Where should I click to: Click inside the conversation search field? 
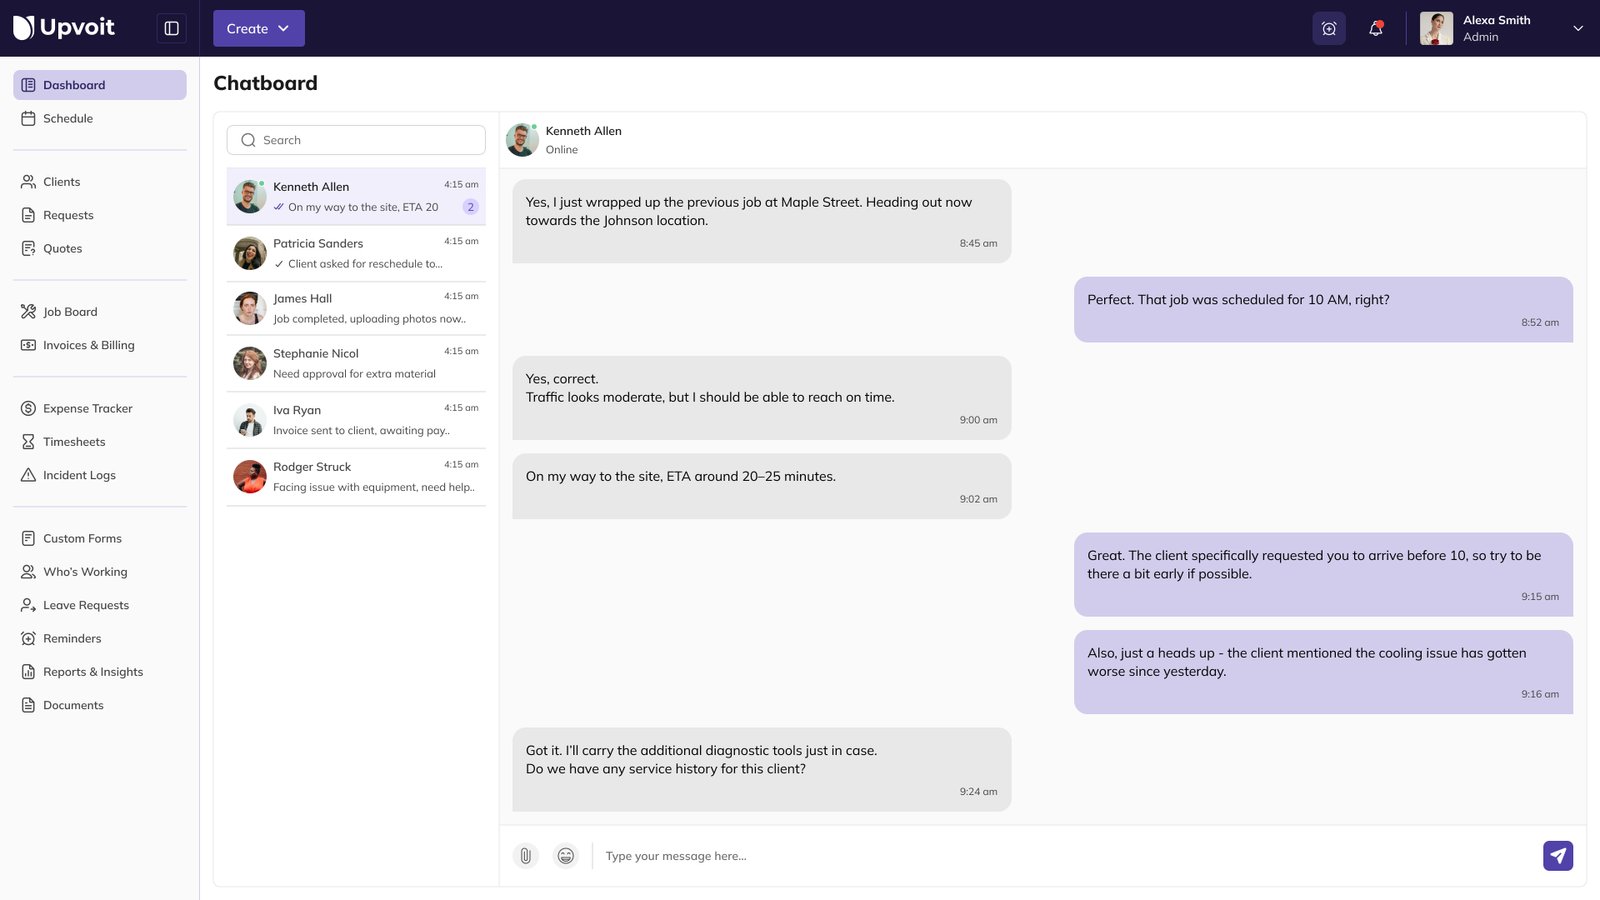pyautogui.click(x=355, y=140)
